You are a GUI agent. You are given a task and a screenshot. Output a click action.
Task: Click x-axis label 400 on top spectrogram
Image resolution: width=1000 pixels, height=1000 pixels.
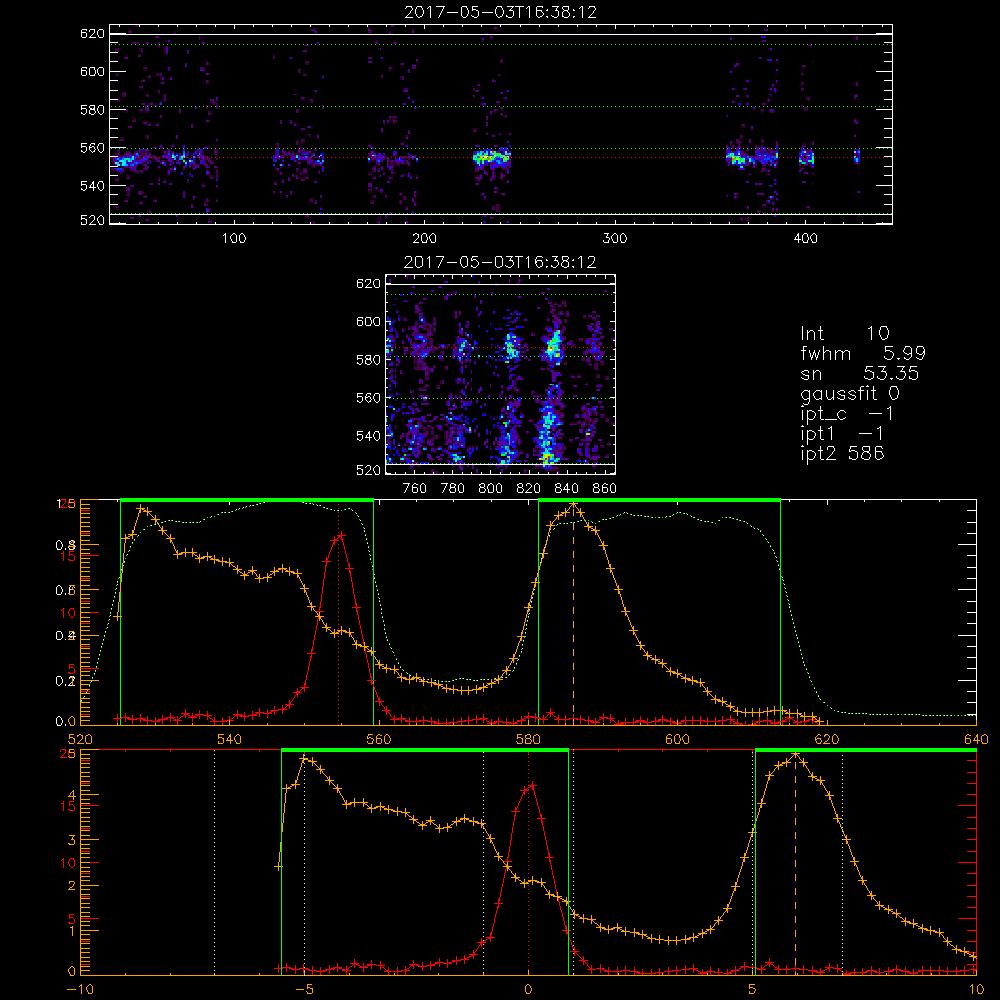pyautogui.click(x=805, y=238)
